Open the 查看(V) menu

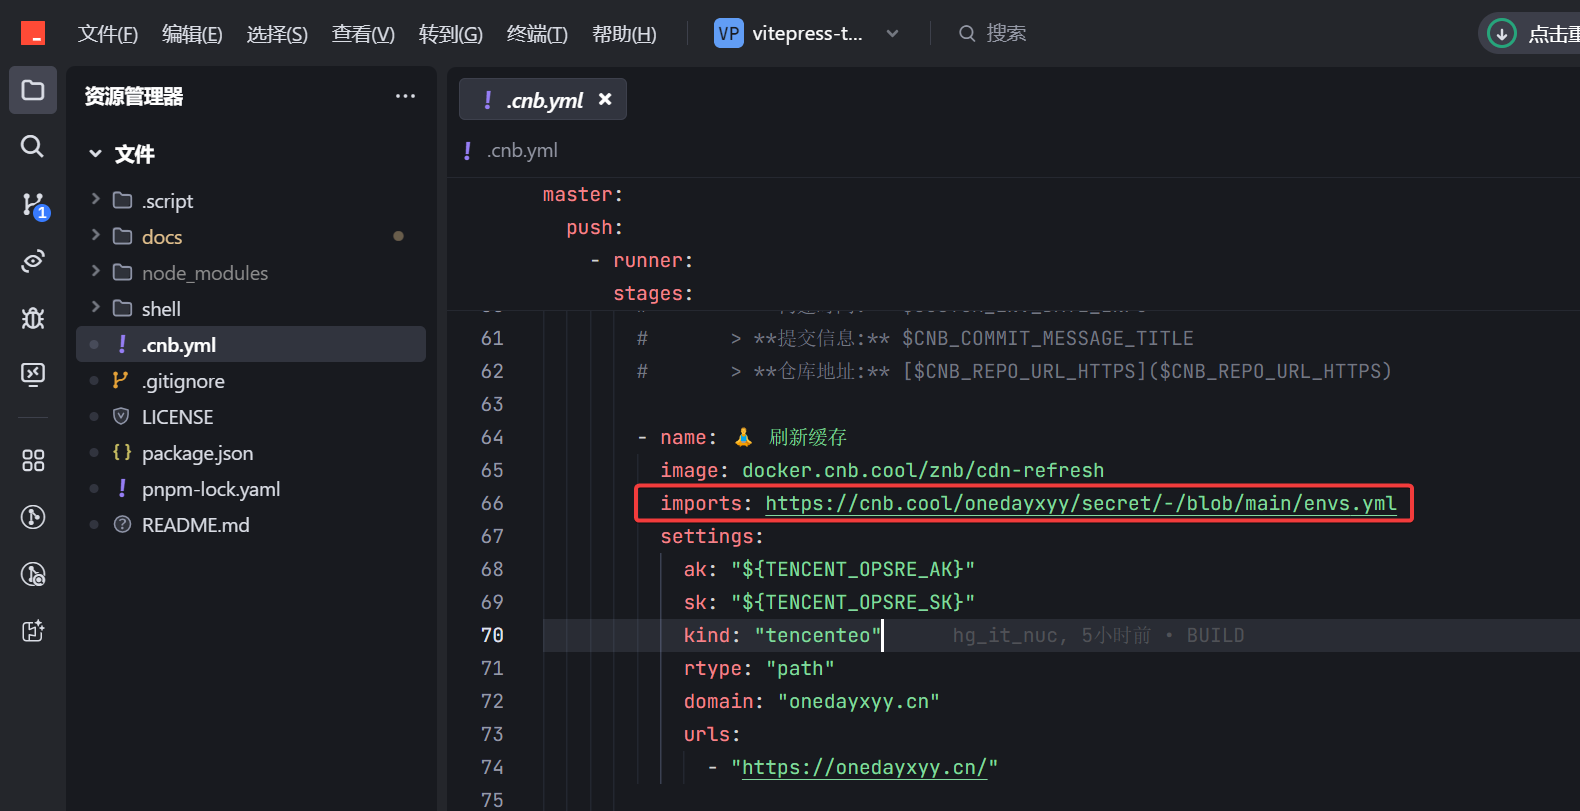[363, 34]
